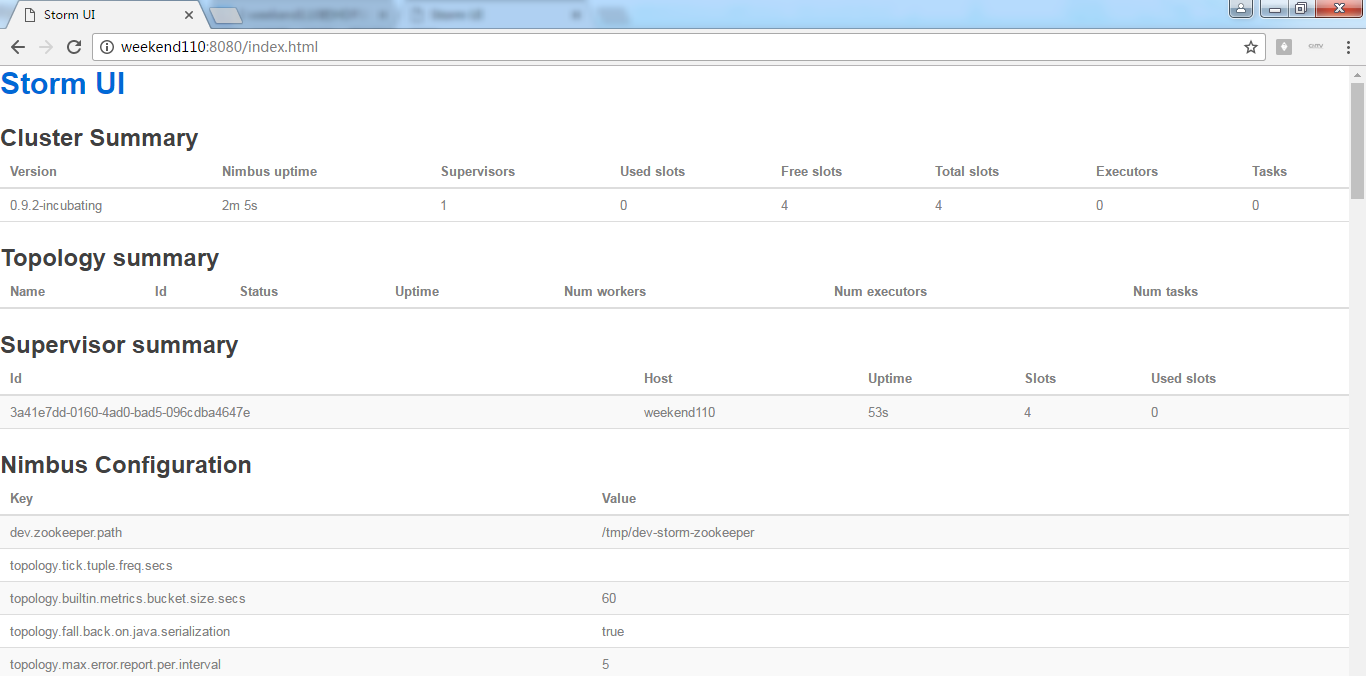Image resolution: width=1366 pixels, height=676 pixels.
Task: Select the active Storm UI browser tab
Action: click(x=105, y=15)
